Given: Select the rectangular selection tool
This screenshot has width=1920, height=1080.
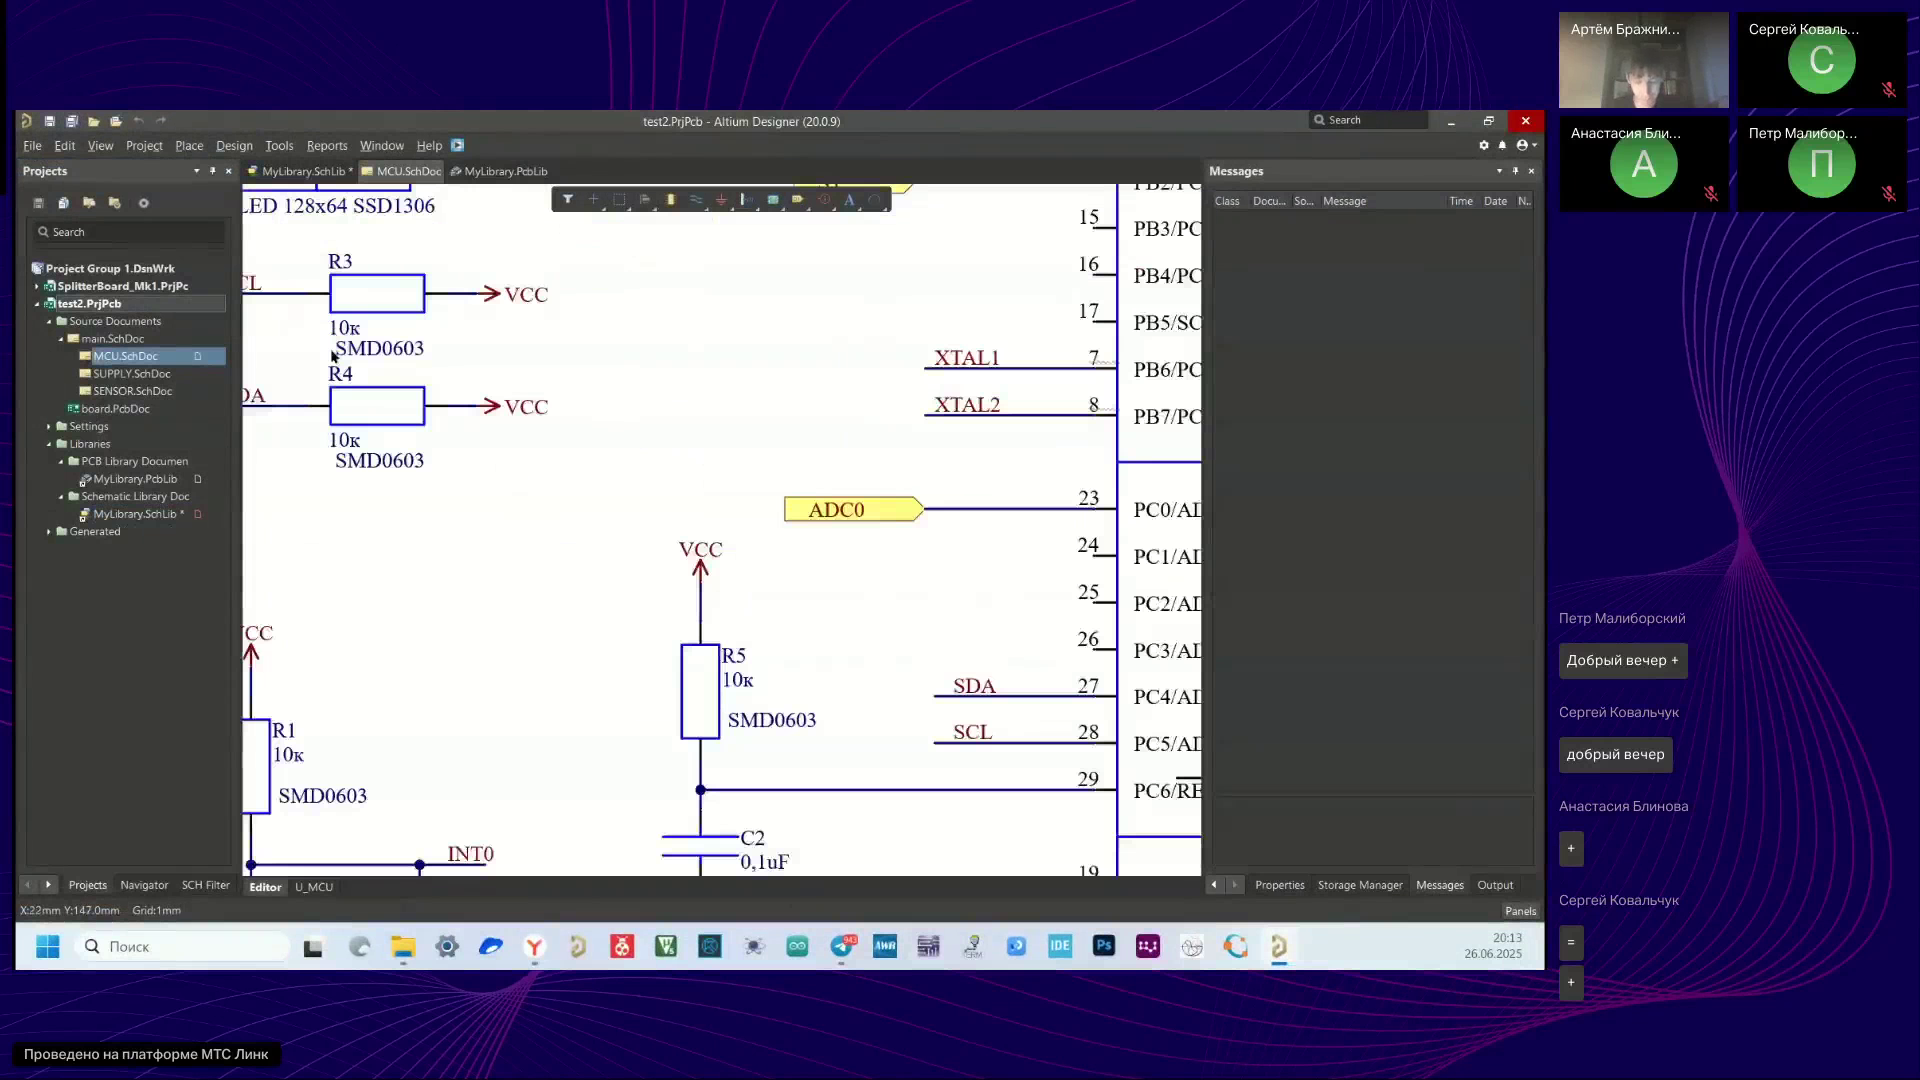Looking at the screenshot, I should coord(619,199).
